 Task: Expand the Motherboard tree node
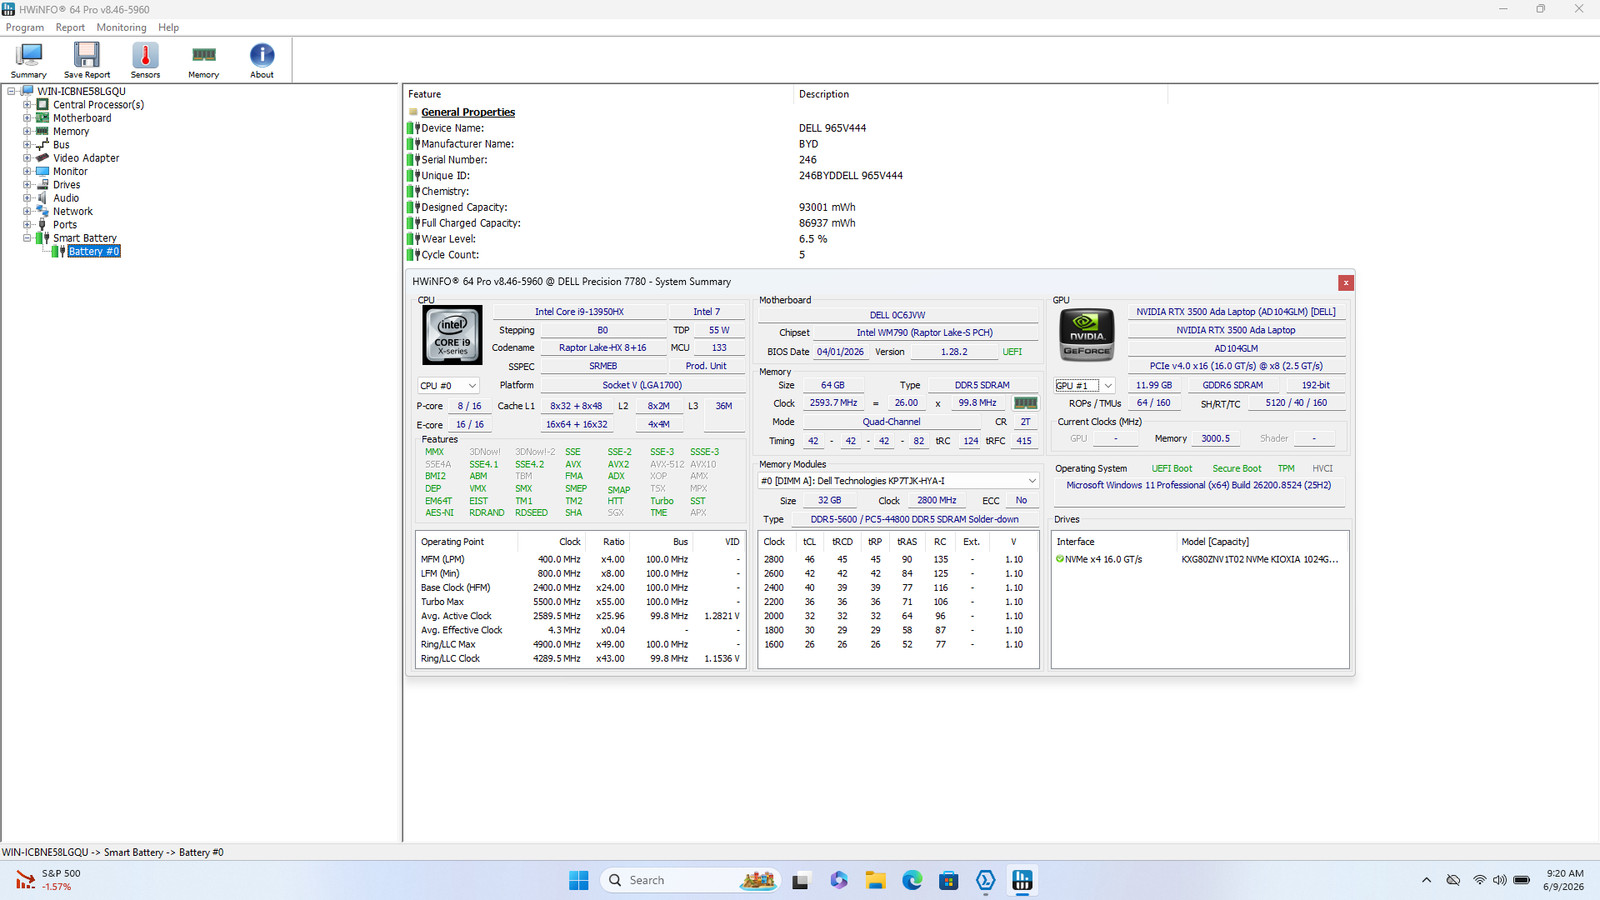pos(27,118)
